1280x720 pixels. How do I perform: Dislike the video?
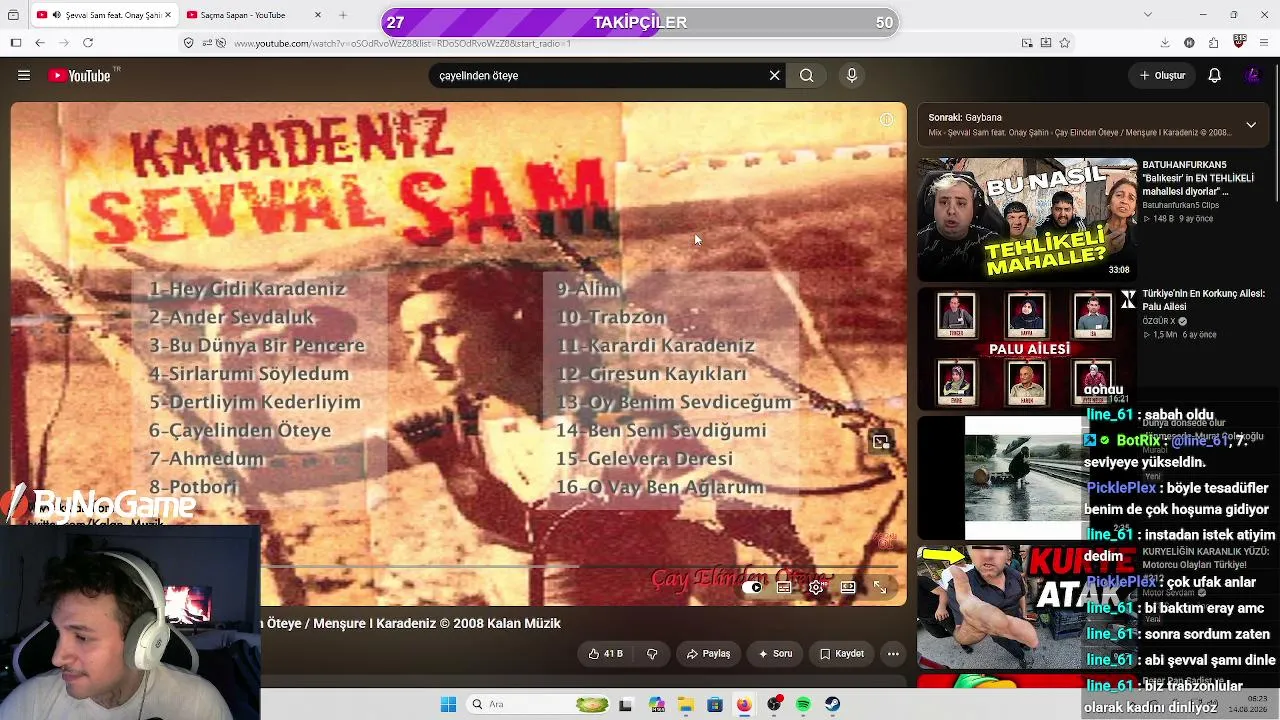652,654
